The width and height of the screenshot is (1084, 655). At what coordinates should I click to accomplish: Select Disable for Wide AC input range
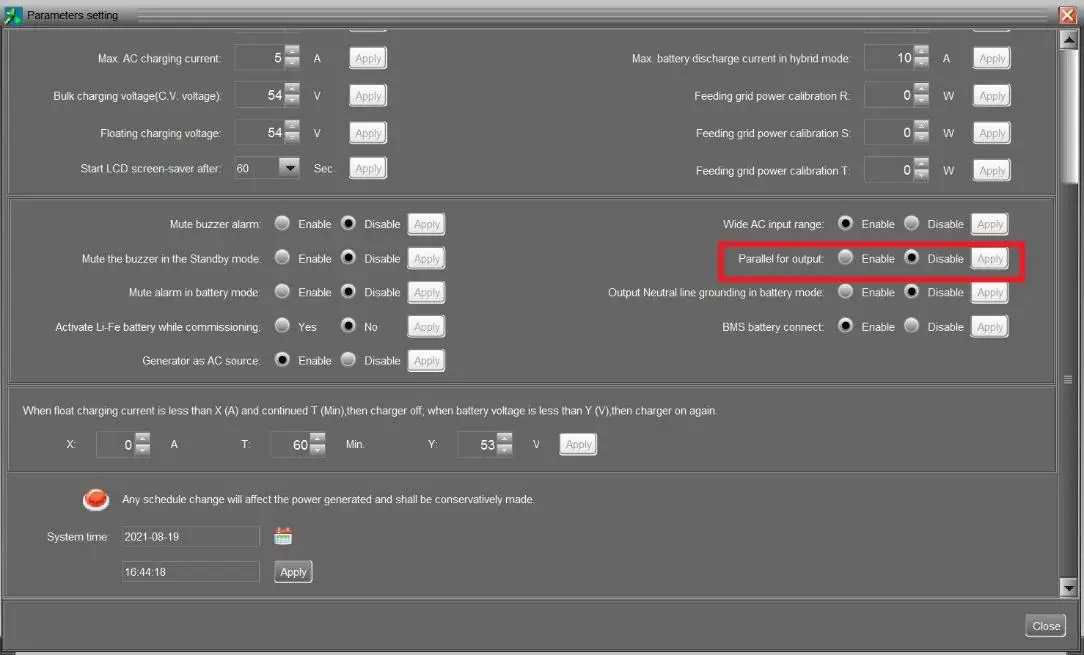(911, 223)
